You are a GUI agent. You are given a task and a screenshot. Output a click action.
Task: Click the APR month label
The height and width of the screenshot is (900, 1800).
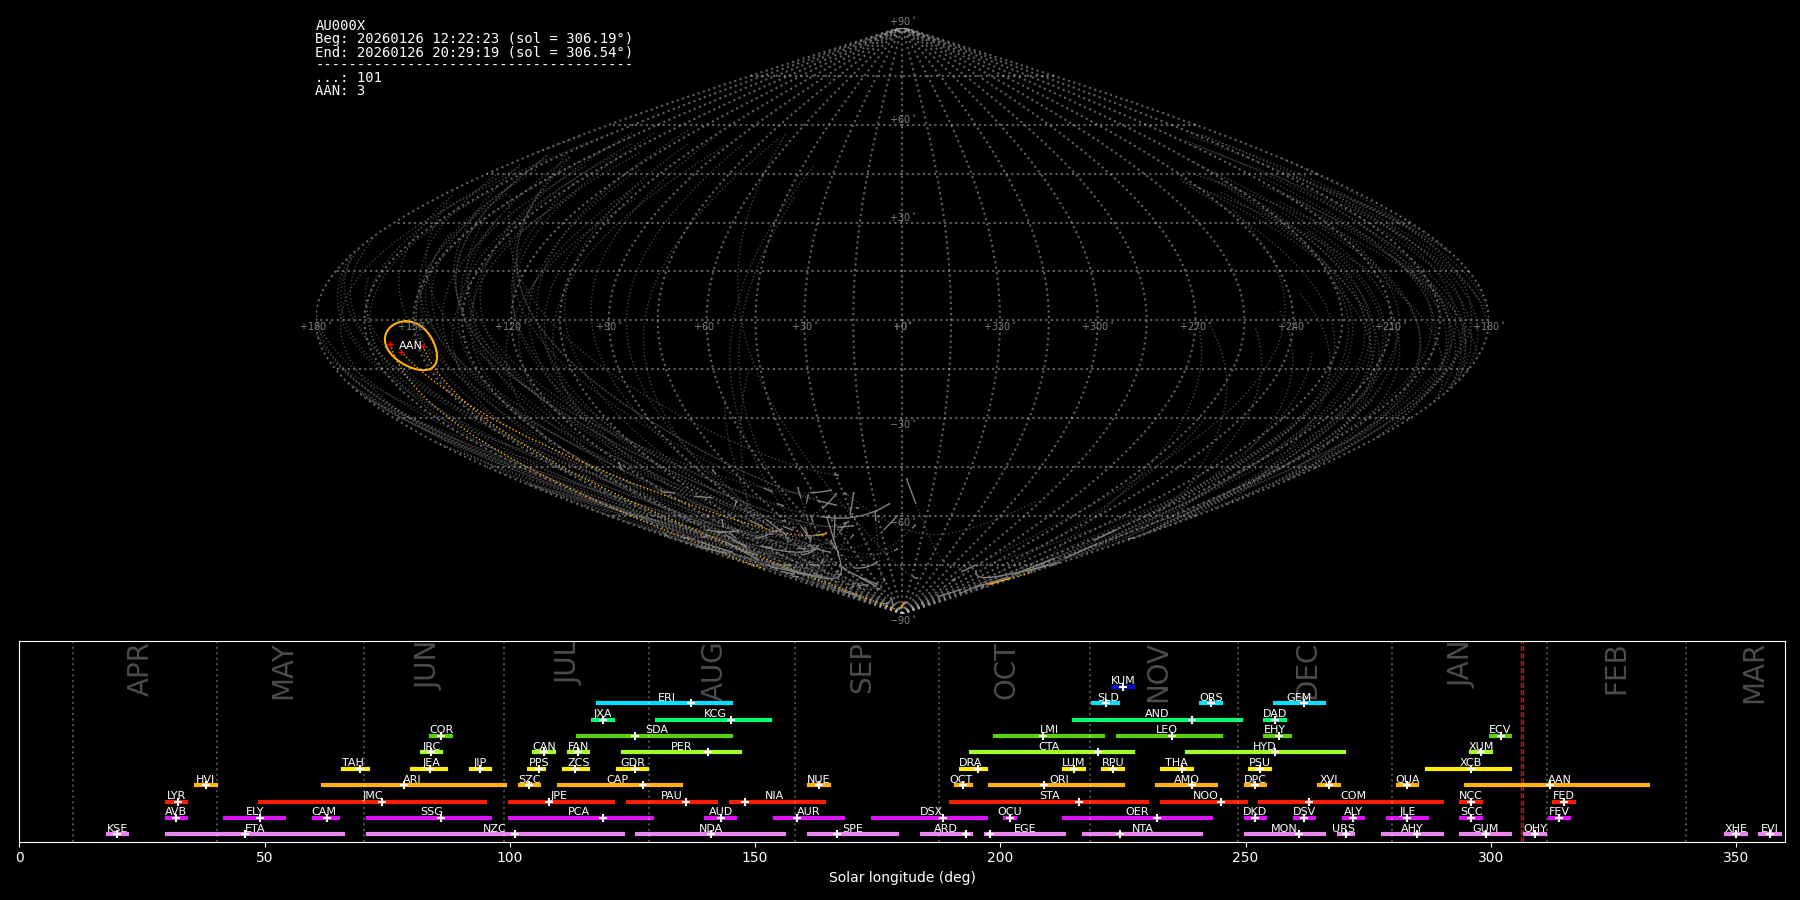coord(138,670)
